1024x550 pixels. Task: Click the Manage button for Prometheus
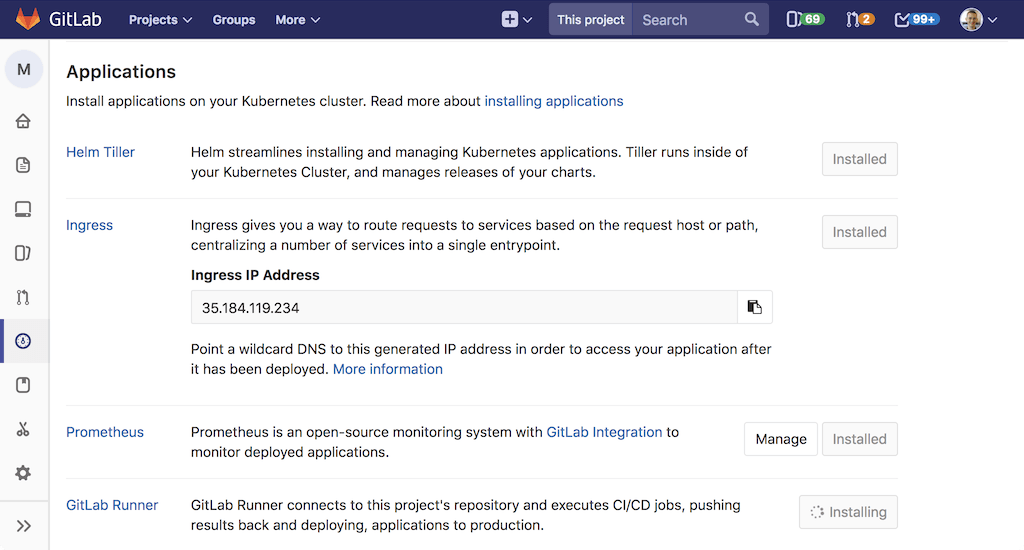[x=780, y=439]
